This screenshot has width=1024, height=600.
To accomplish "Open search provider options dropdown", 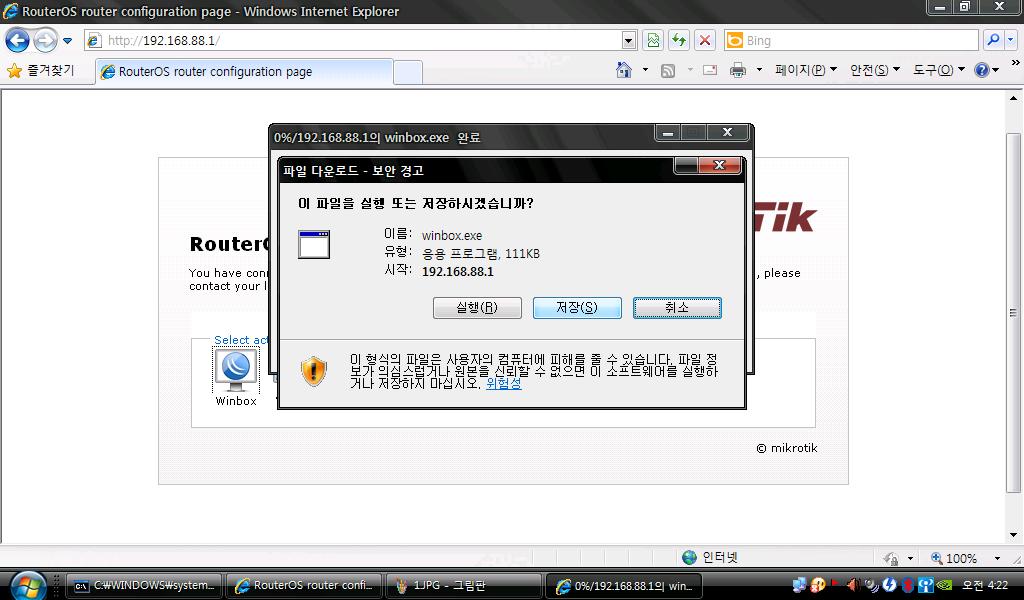I will 1010,40.
